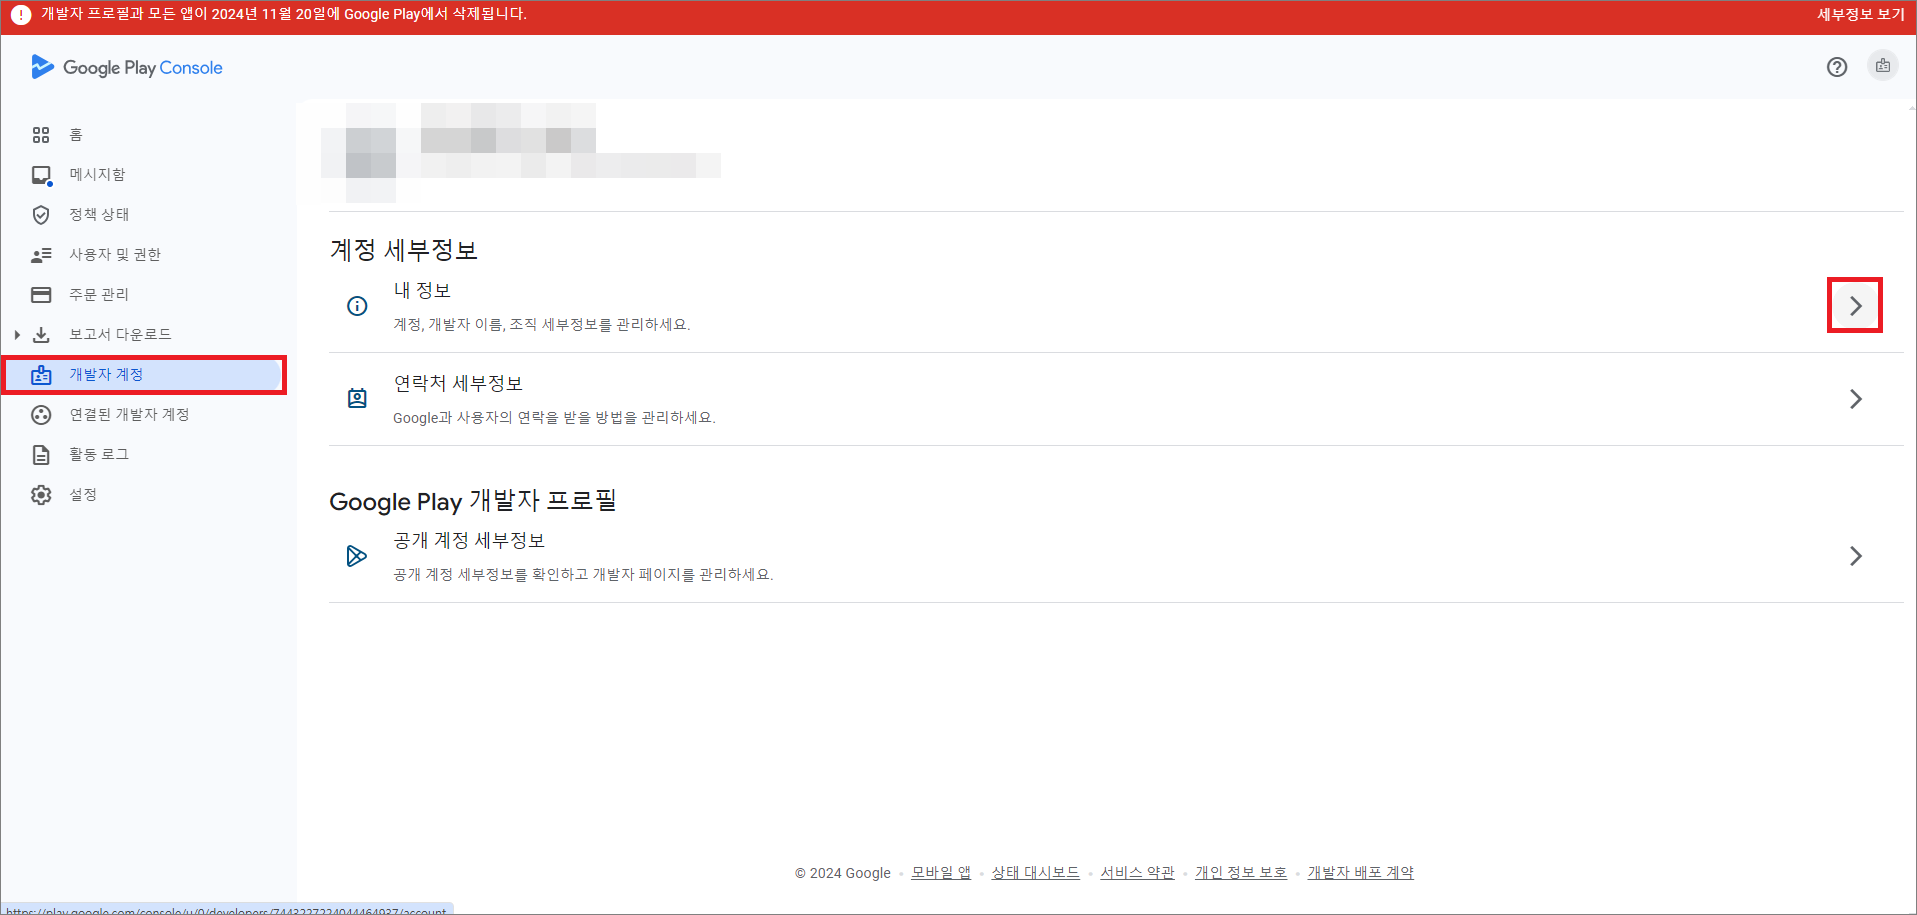Expand the 보고서 다운로드 tree arrow
This screenshot has width=1917, height=915.
point(17,335)
